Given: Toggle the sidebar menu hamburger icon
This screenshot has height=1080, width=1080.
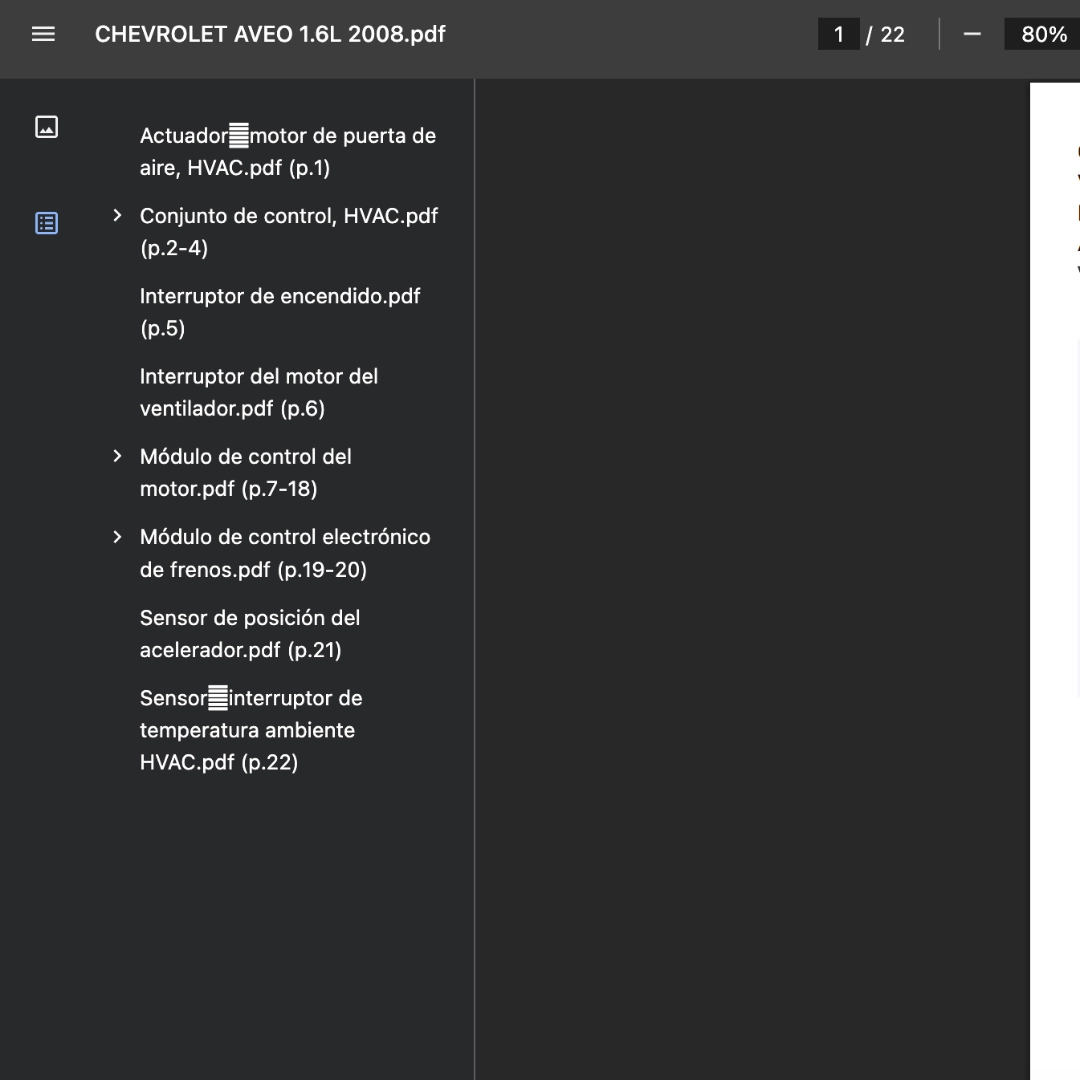Looking at the screenshot, I should [x=43, y=34].
